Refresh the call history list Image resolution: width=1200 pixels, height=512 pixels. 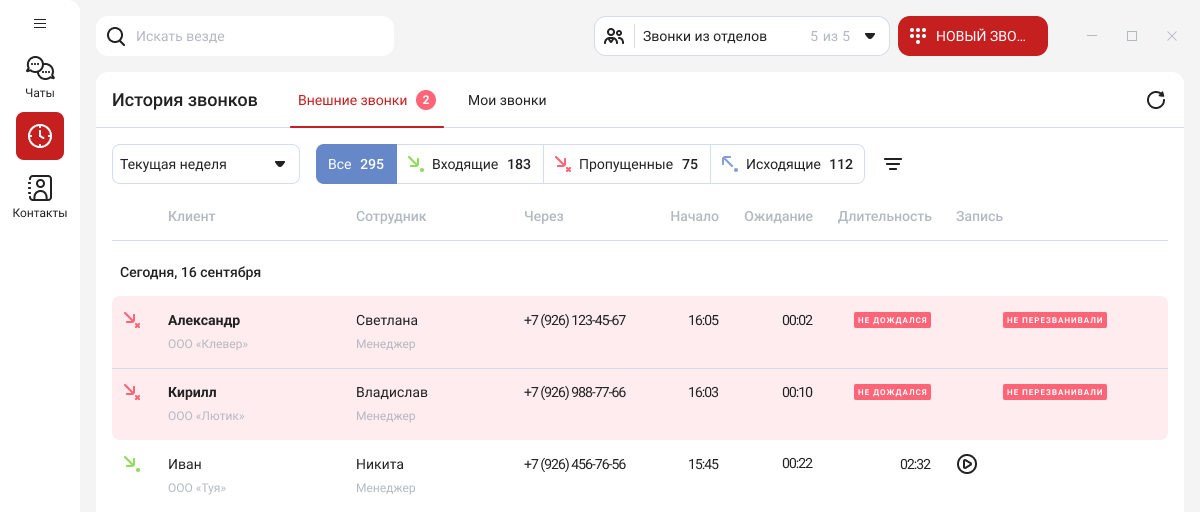pyautogui.click(x=1156, y=100)
